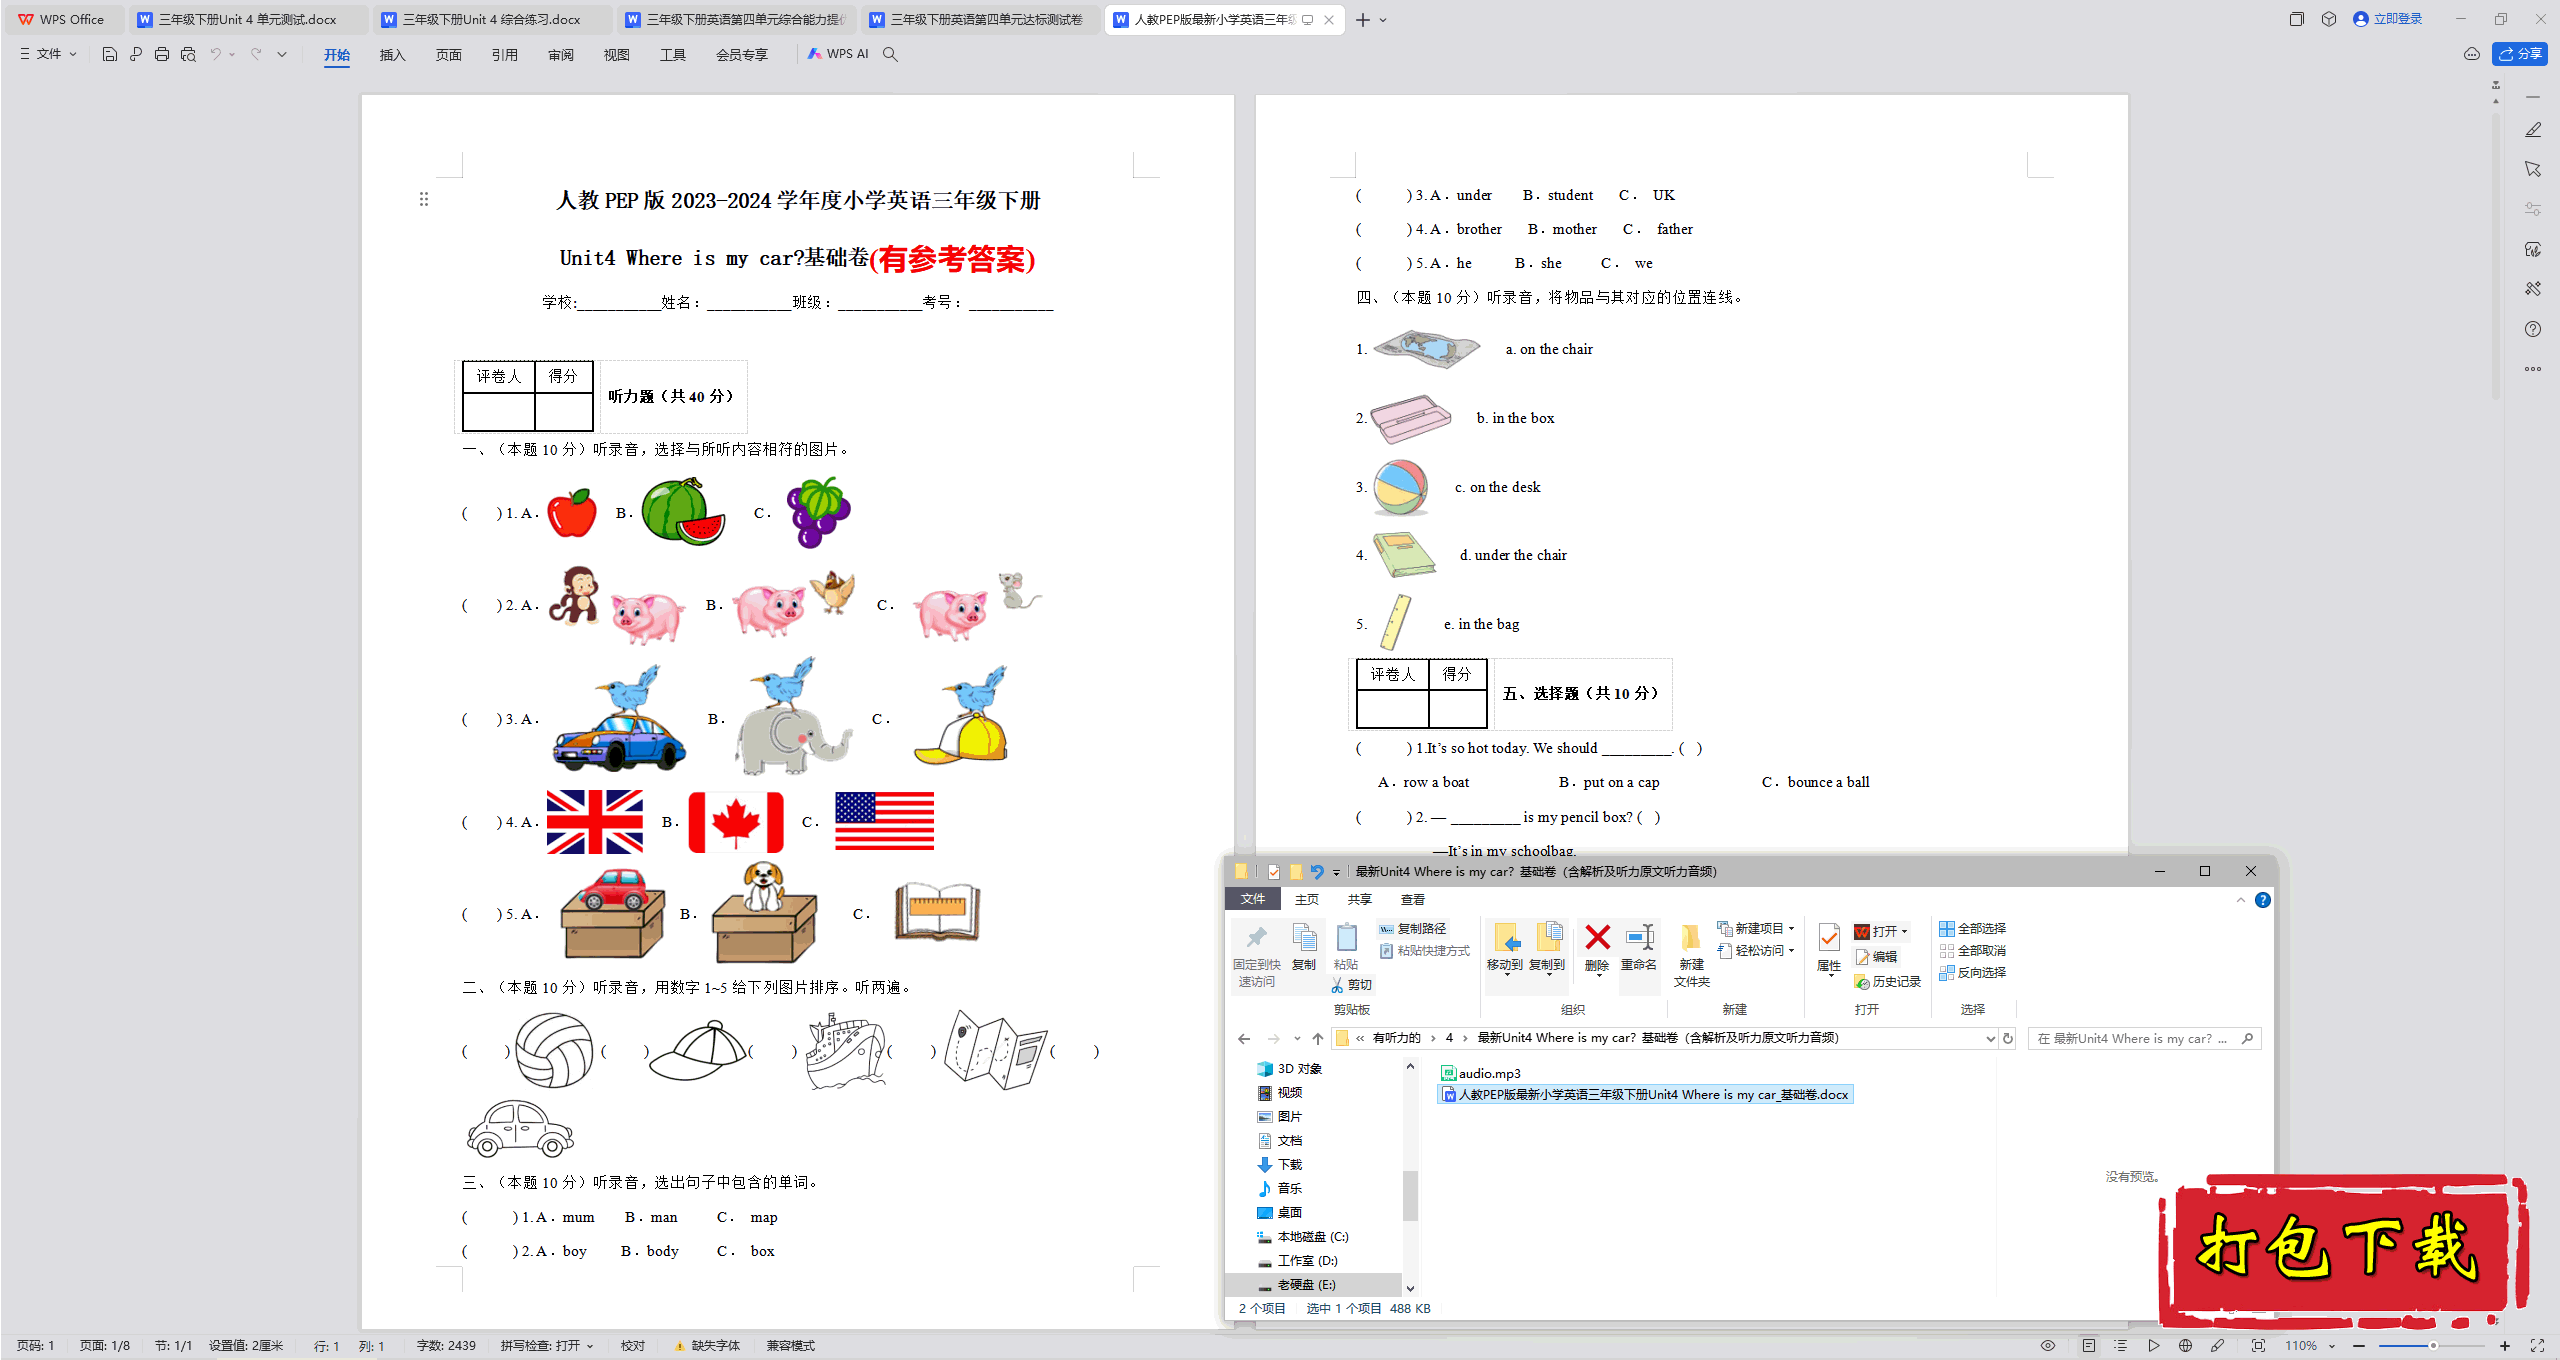The height and width of the screenshot is (1360, 2560).
Task: Select 下载 in the Explorer navigation tree
Action: pyautogui.click(x=1280, y=1164)
